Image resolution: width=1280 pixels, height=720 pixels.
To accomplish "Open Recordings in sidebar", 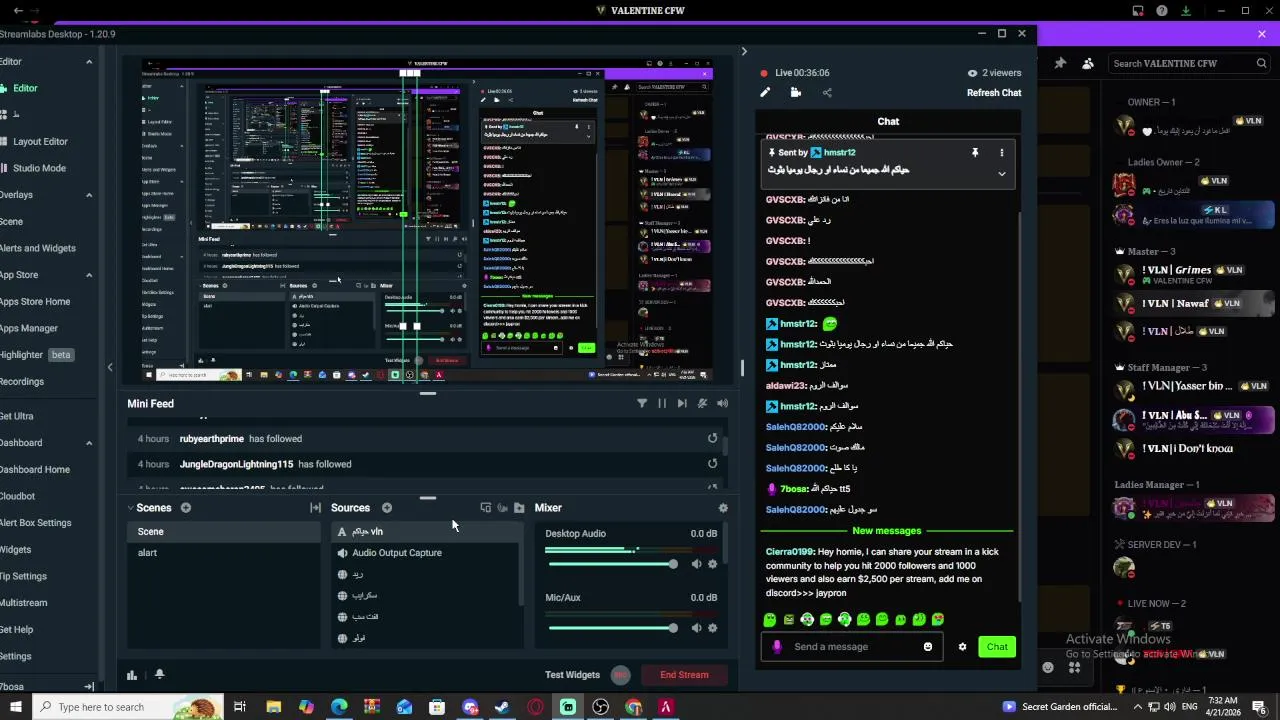I will point(22,382).
